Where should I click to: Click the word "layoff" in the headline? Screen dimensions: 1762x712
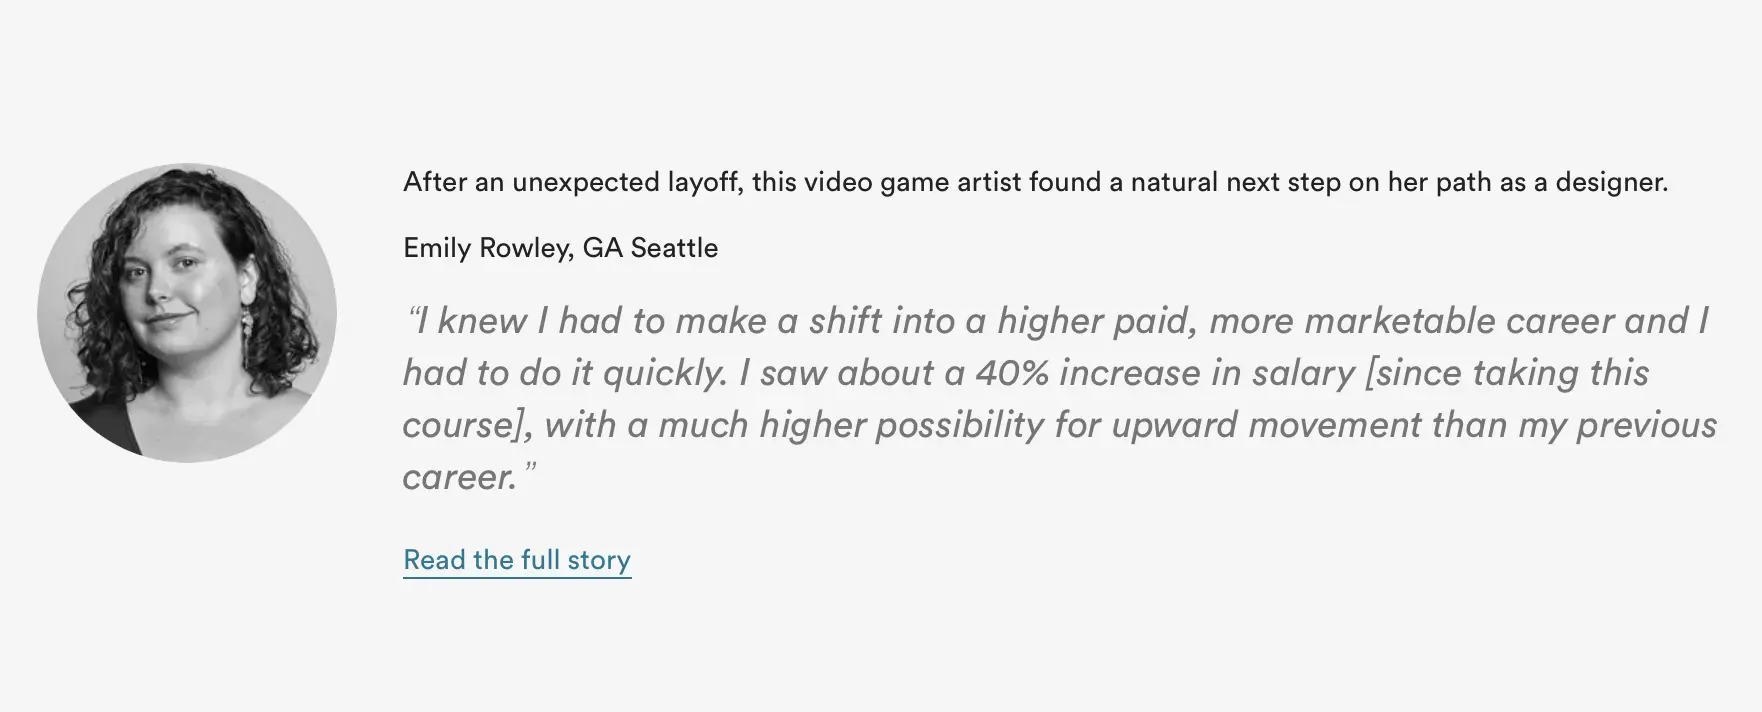click(x=704, y=183)
